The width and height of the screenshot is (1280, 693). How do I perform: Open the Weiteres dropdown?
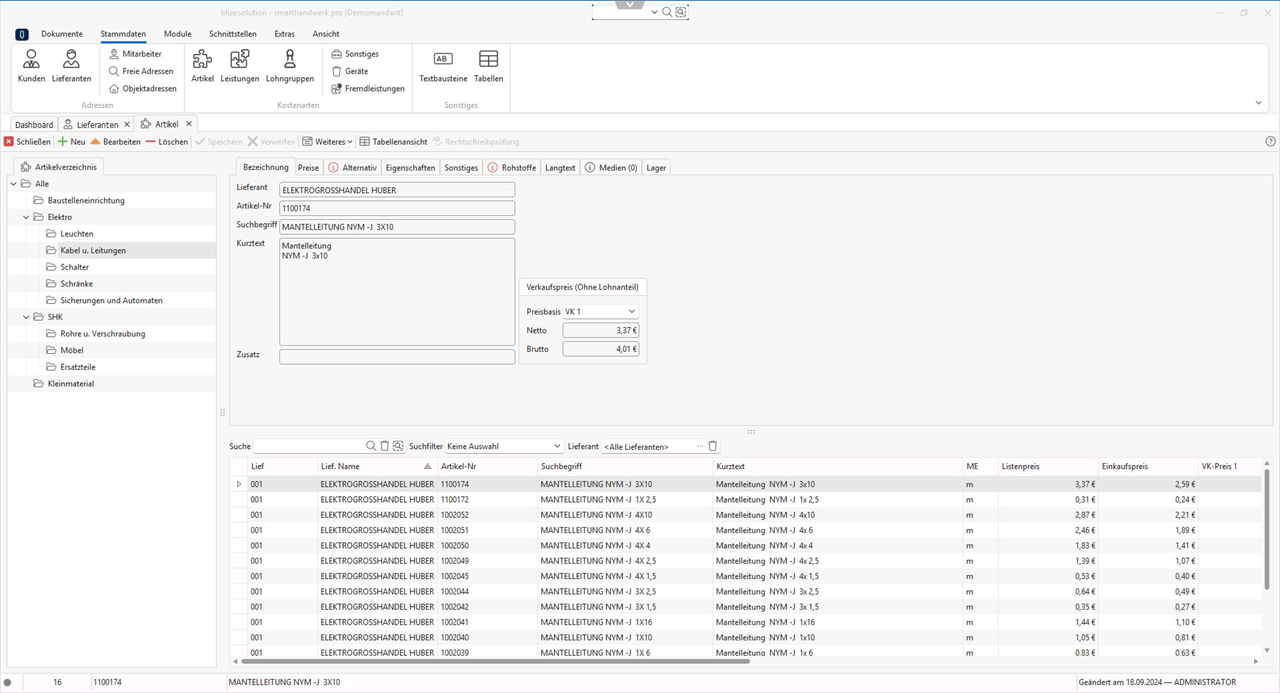tap(327, 142)
